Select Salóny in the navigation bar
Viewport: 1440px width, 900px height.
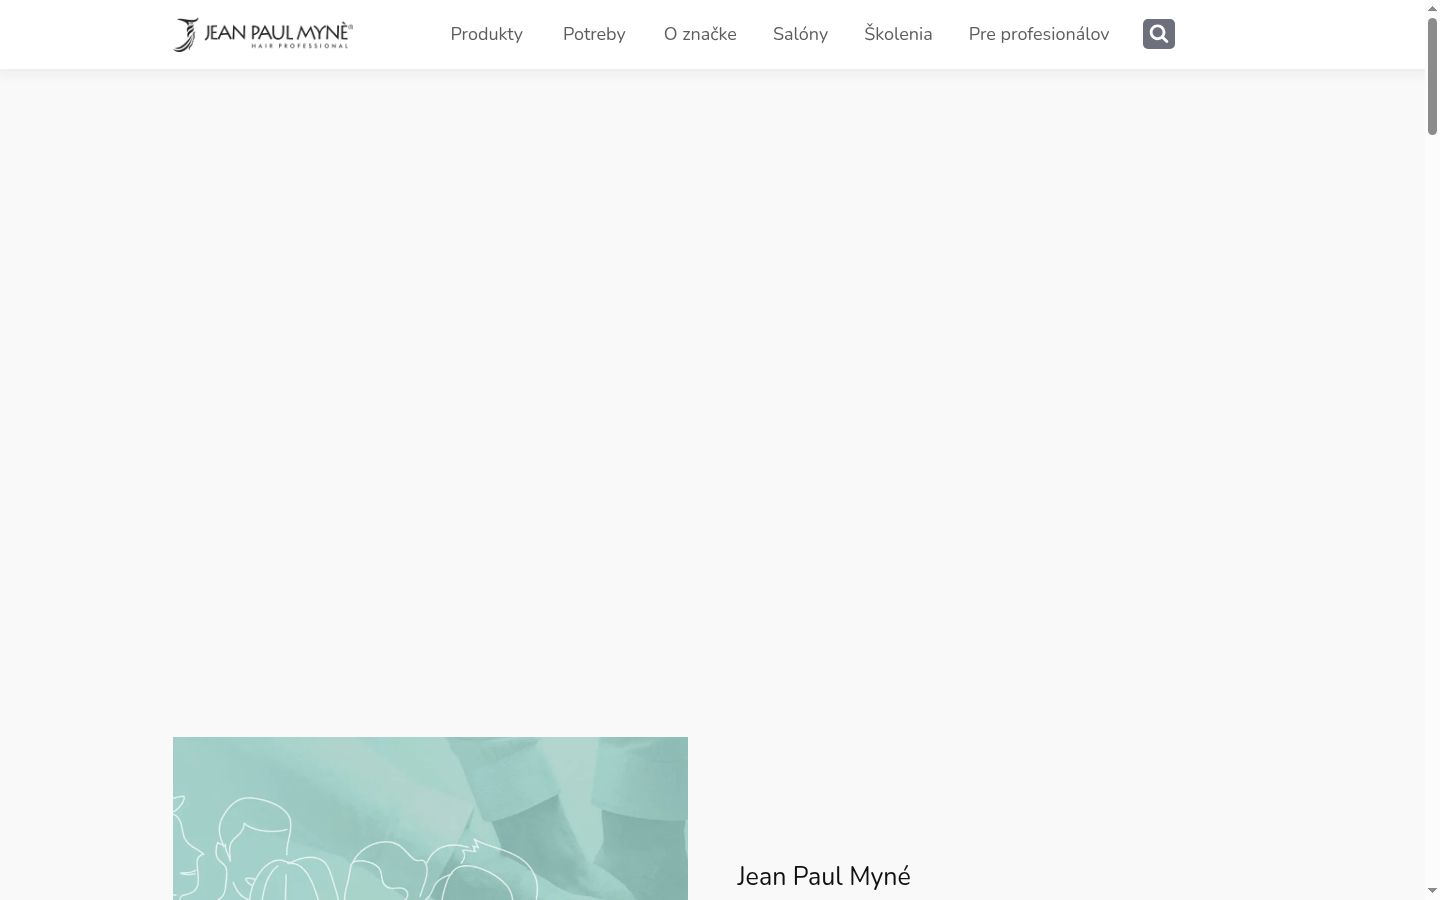(800, 34)
